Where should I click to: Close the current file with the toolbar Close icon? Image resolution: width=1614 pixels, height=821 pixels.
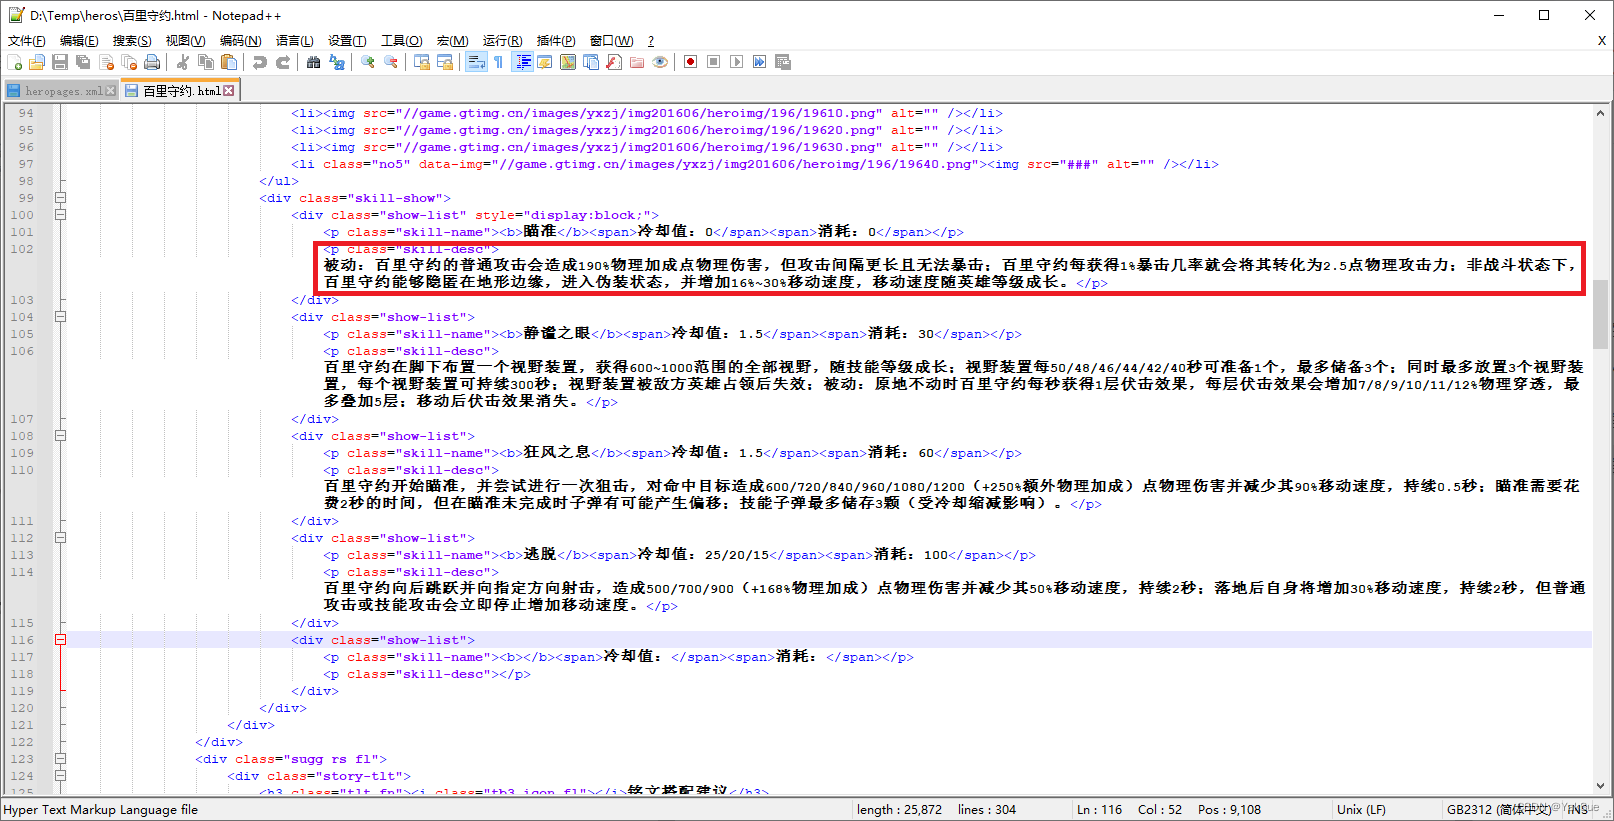tap(106, 62)
